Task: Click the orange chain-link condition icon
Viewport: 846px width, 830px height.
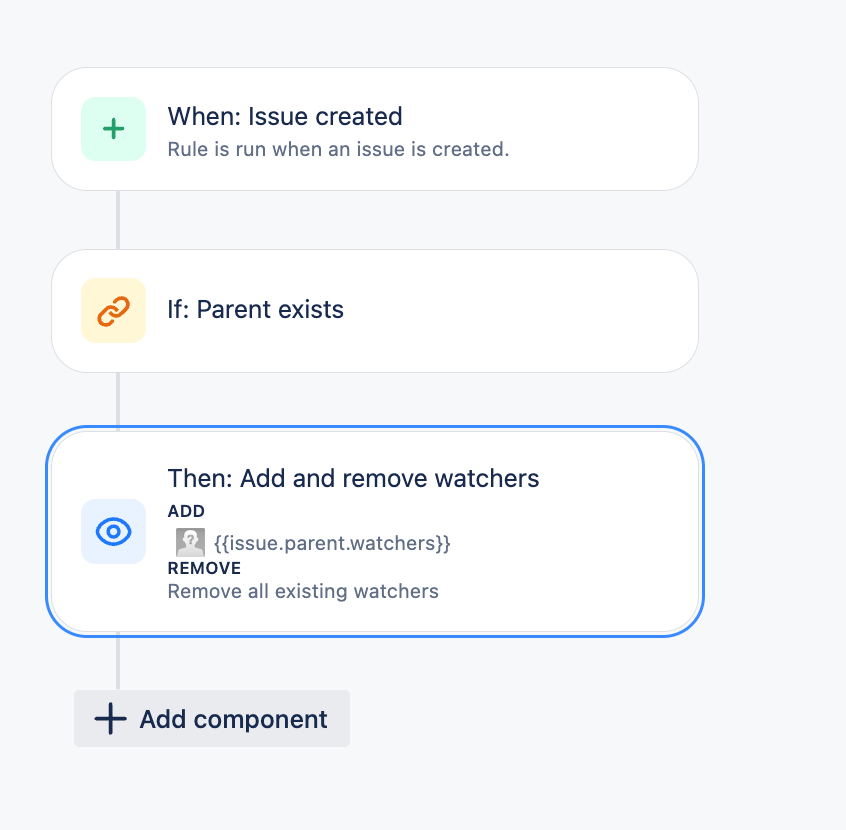Action: 113,310
